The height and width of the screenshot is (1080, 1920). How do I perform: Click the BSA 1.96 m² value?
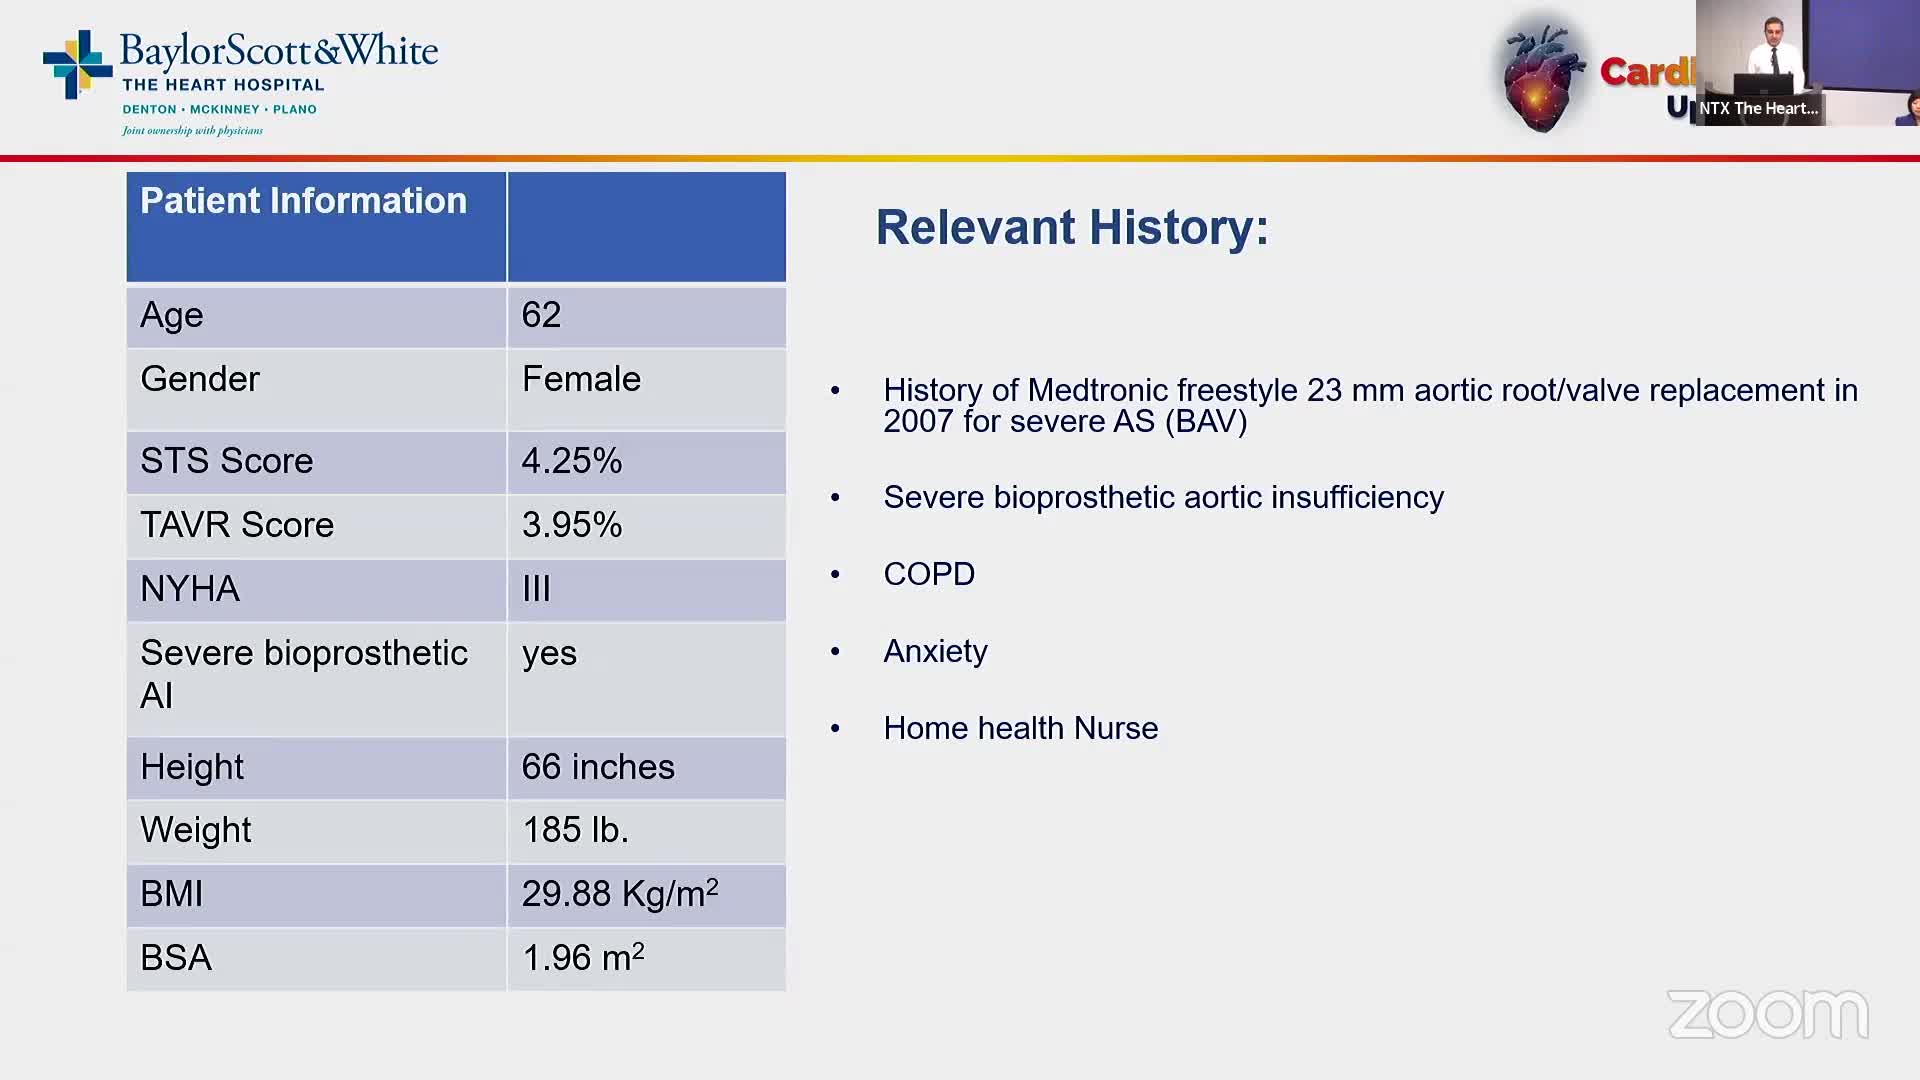tap(583, 957)
